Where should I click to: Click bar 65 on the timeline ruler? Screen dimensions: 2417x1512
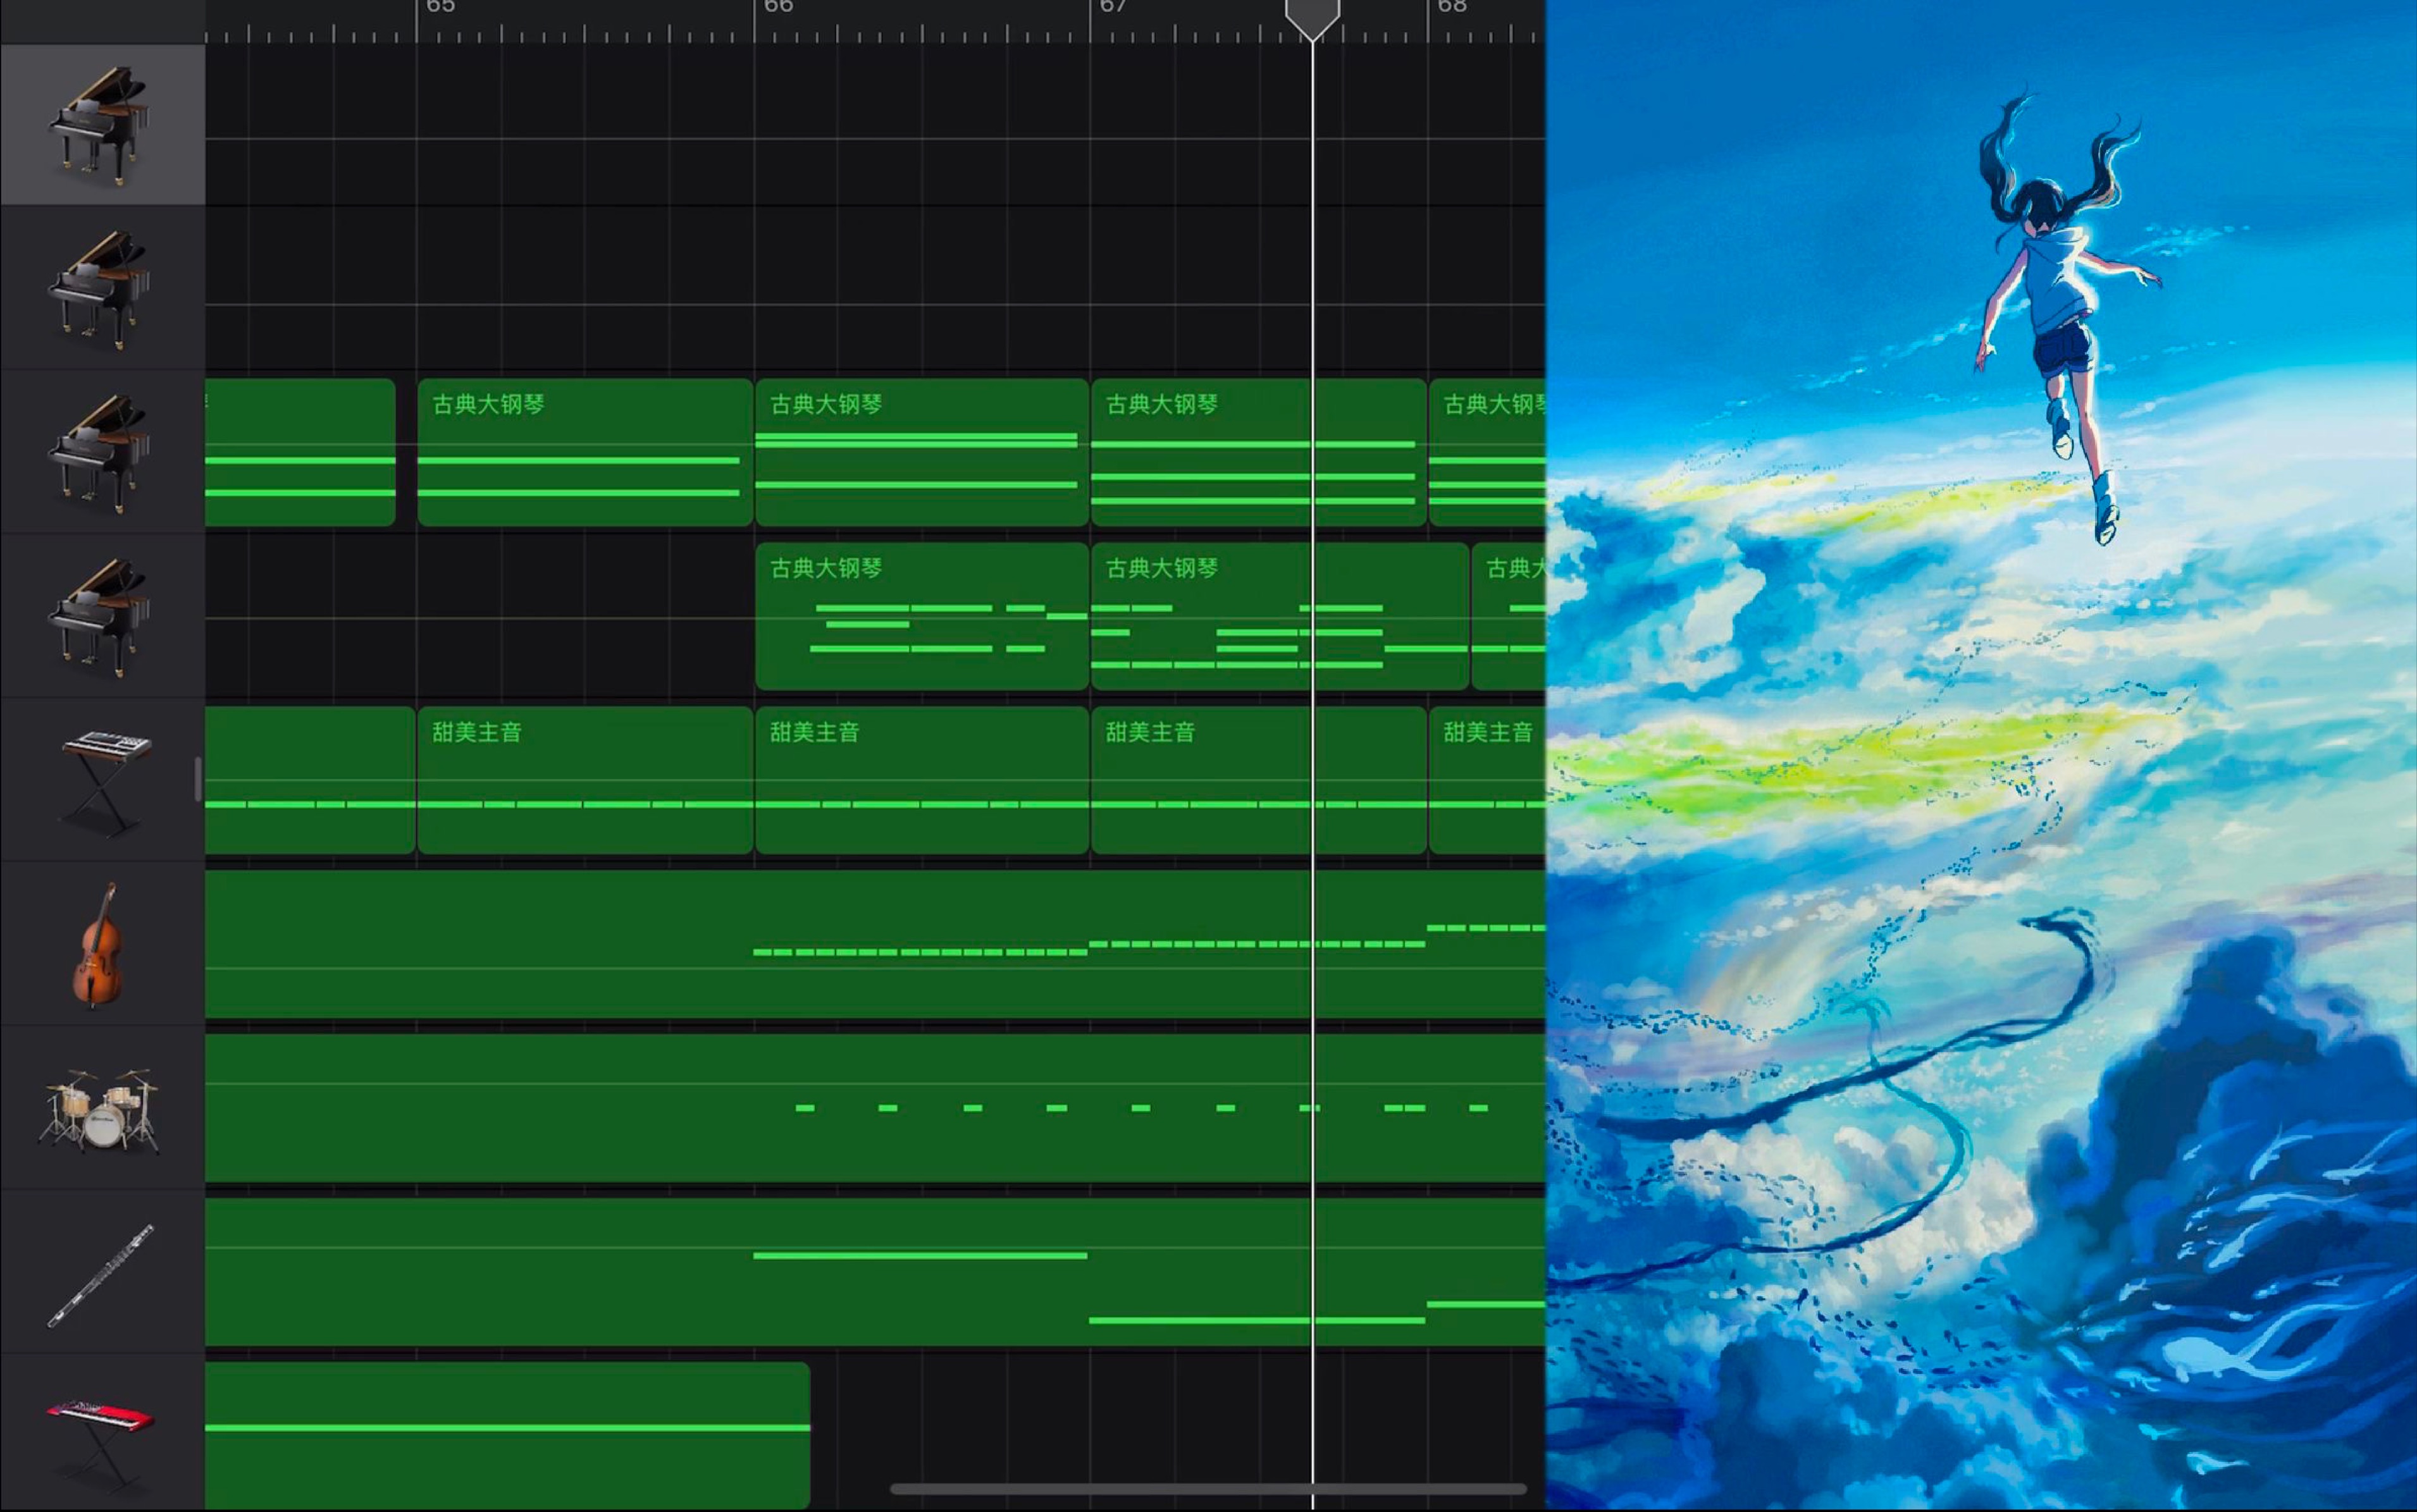tap(440, 8)
